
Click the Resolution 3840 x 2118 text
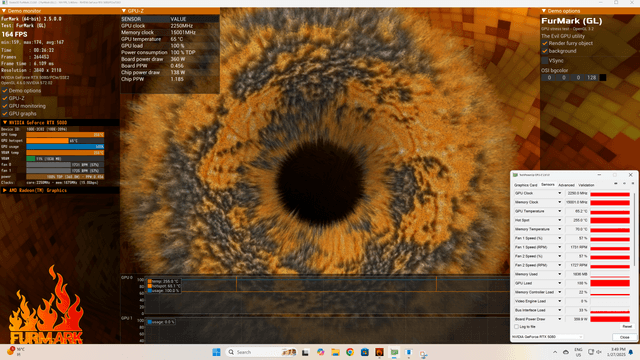point(31,70)
